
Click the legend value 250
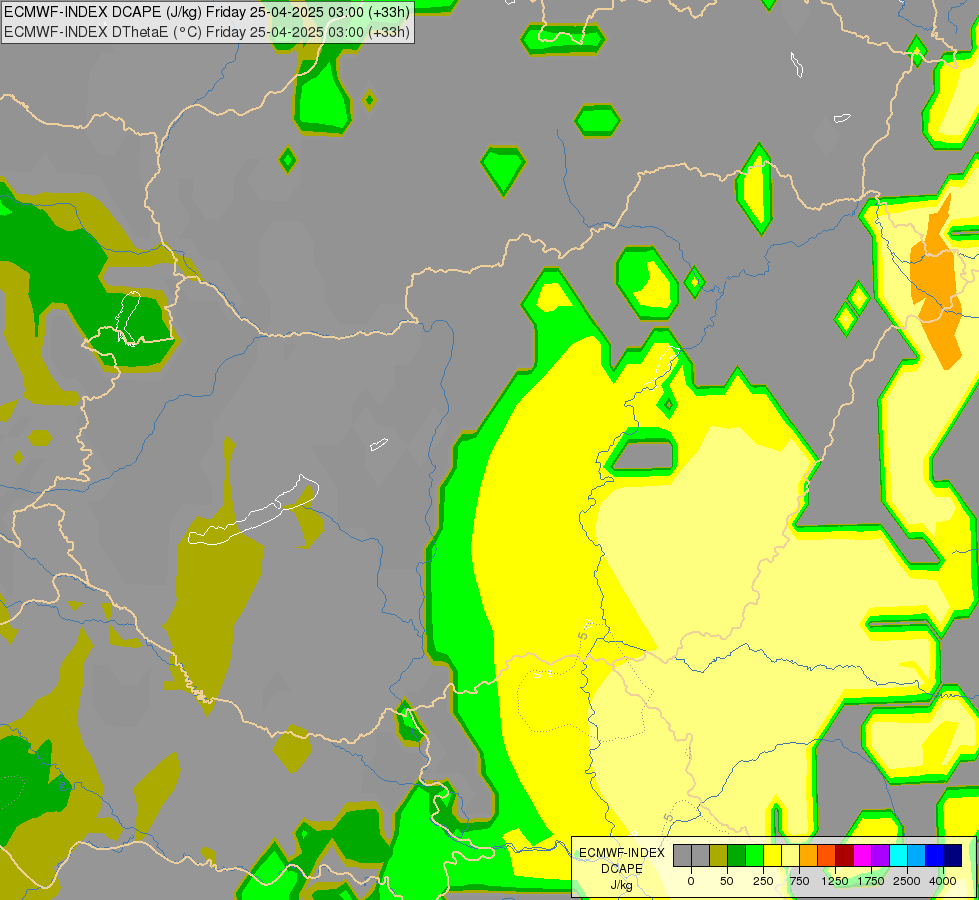pos(763,881)
